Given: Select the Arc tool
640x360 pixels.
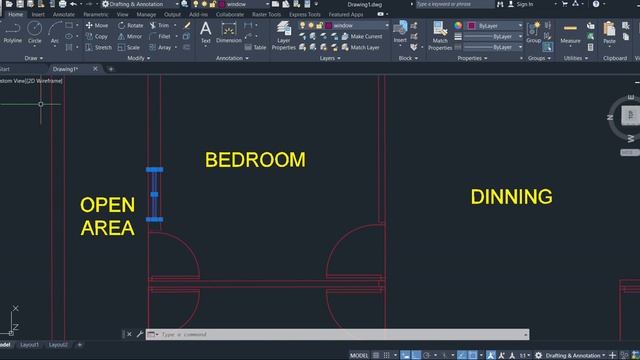Looking at the screenshot, I should [55, 32].
